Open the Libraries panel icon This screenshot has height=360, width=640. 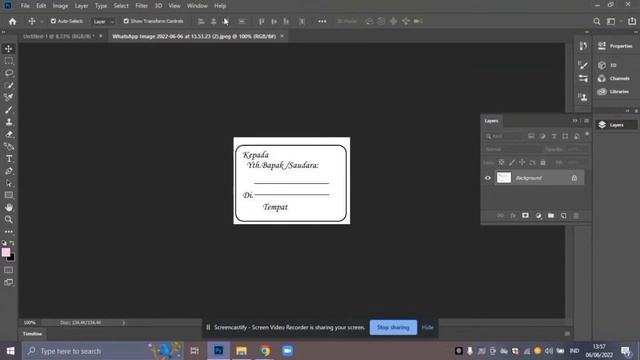pos(602,92)
